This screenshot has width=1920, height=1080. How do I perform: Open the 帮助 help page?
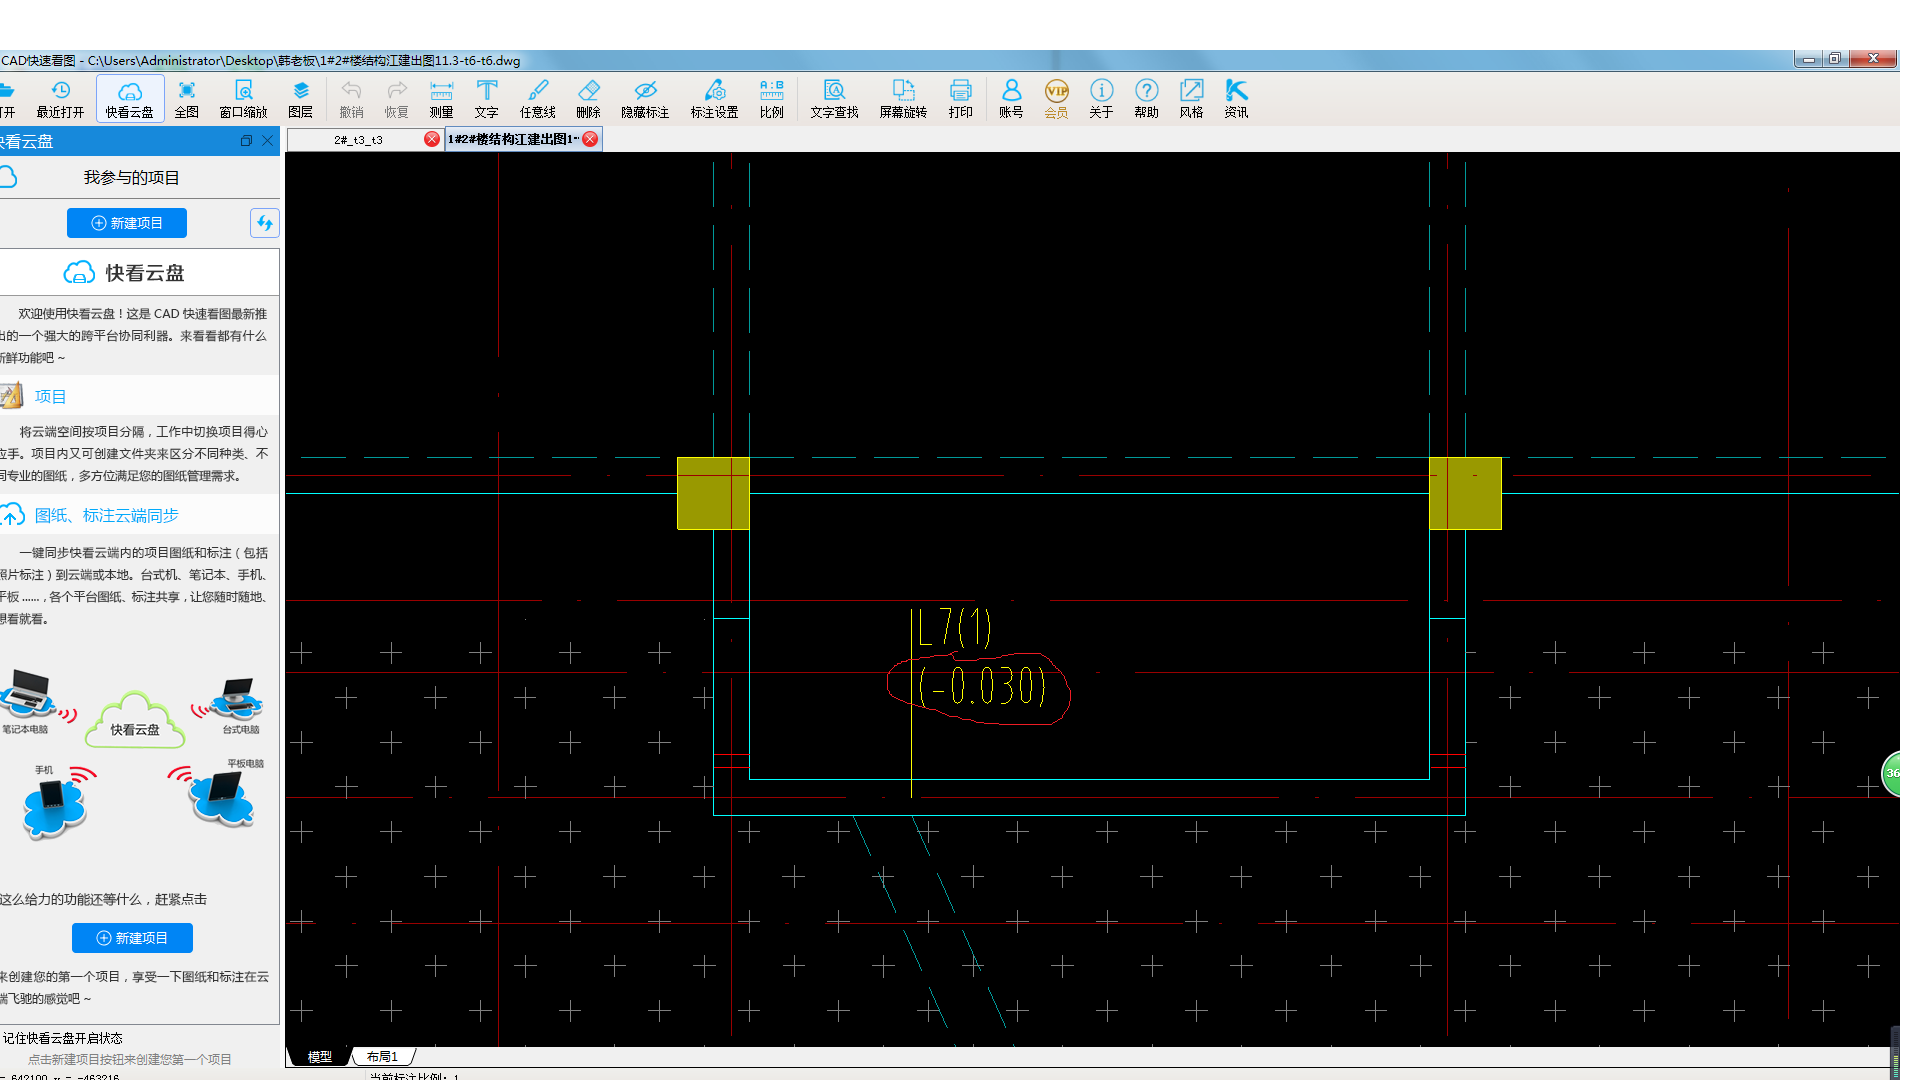1146,99
